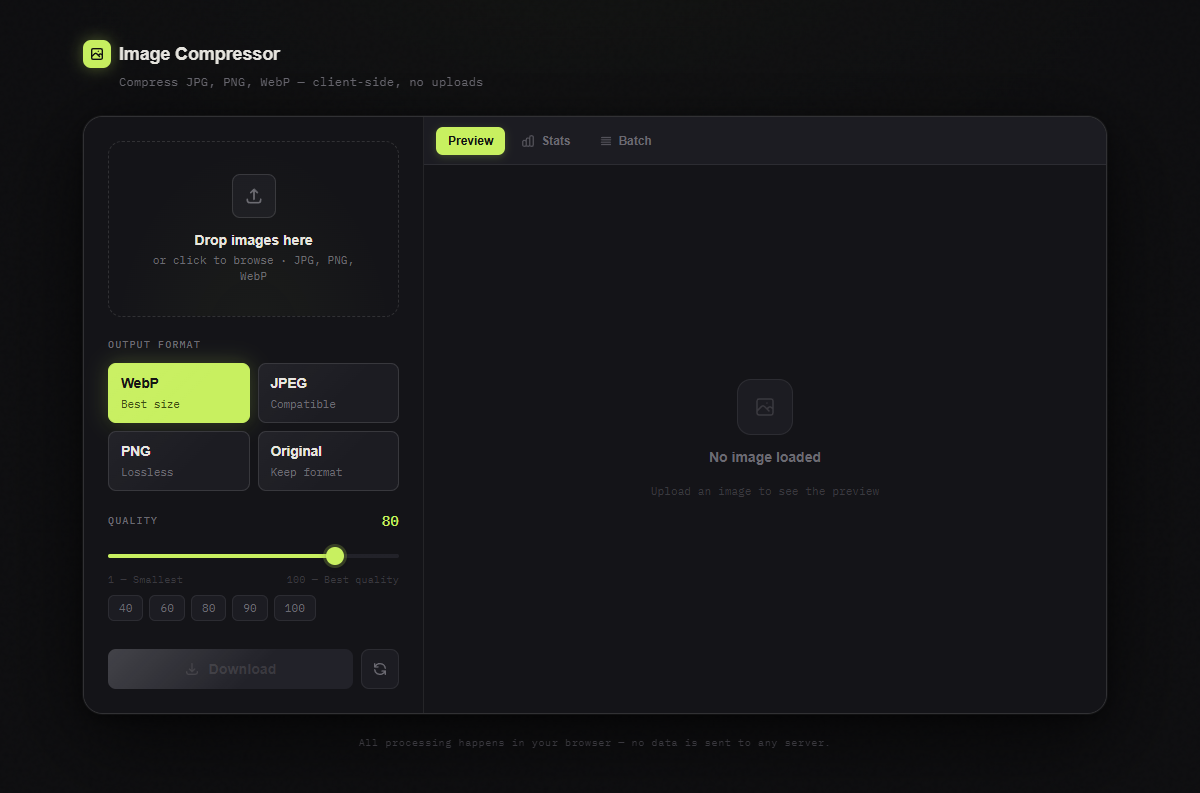Click the empty image placeholder icon

(765, 407)
